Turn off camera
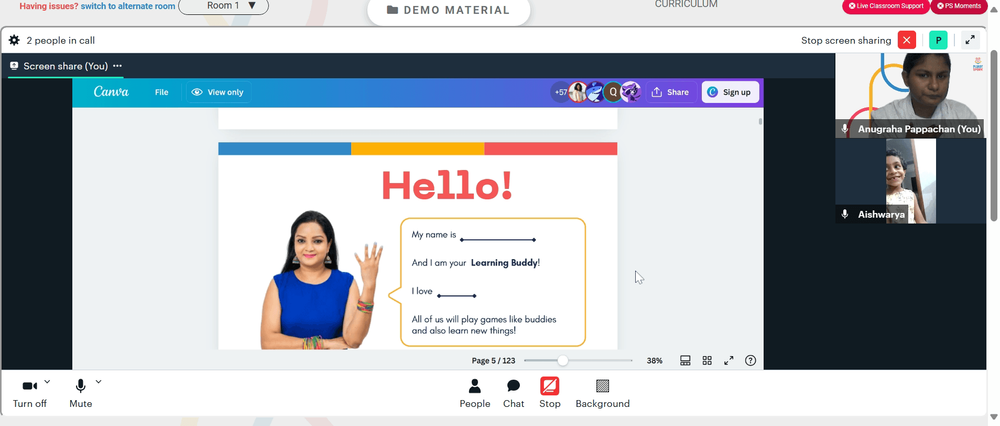 [29, 393]
